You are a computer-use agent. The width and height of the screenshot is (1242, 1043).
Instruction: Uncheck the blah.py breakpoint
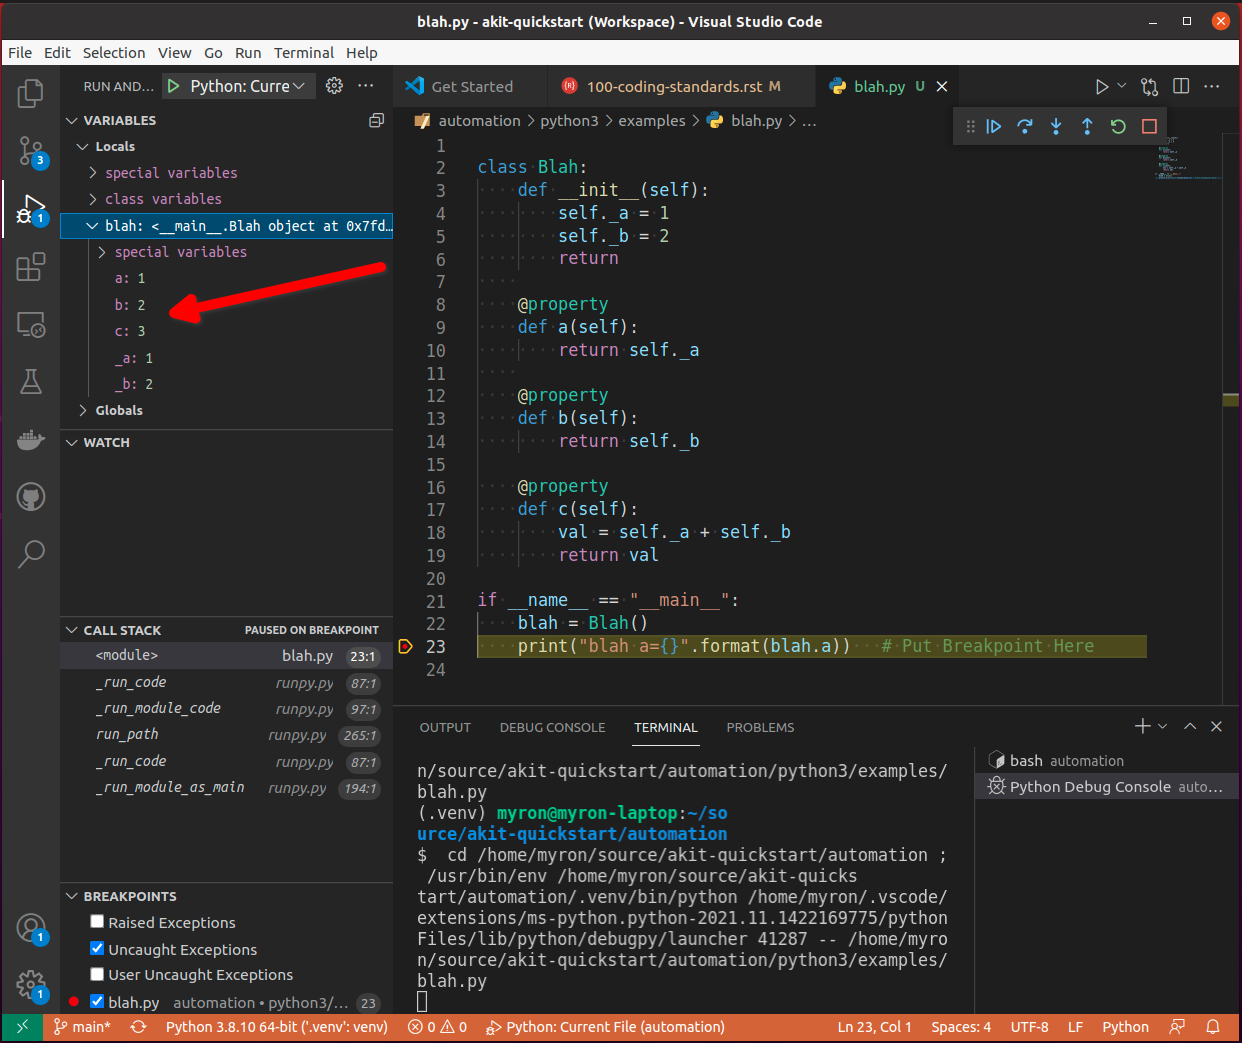(97, 1001)
